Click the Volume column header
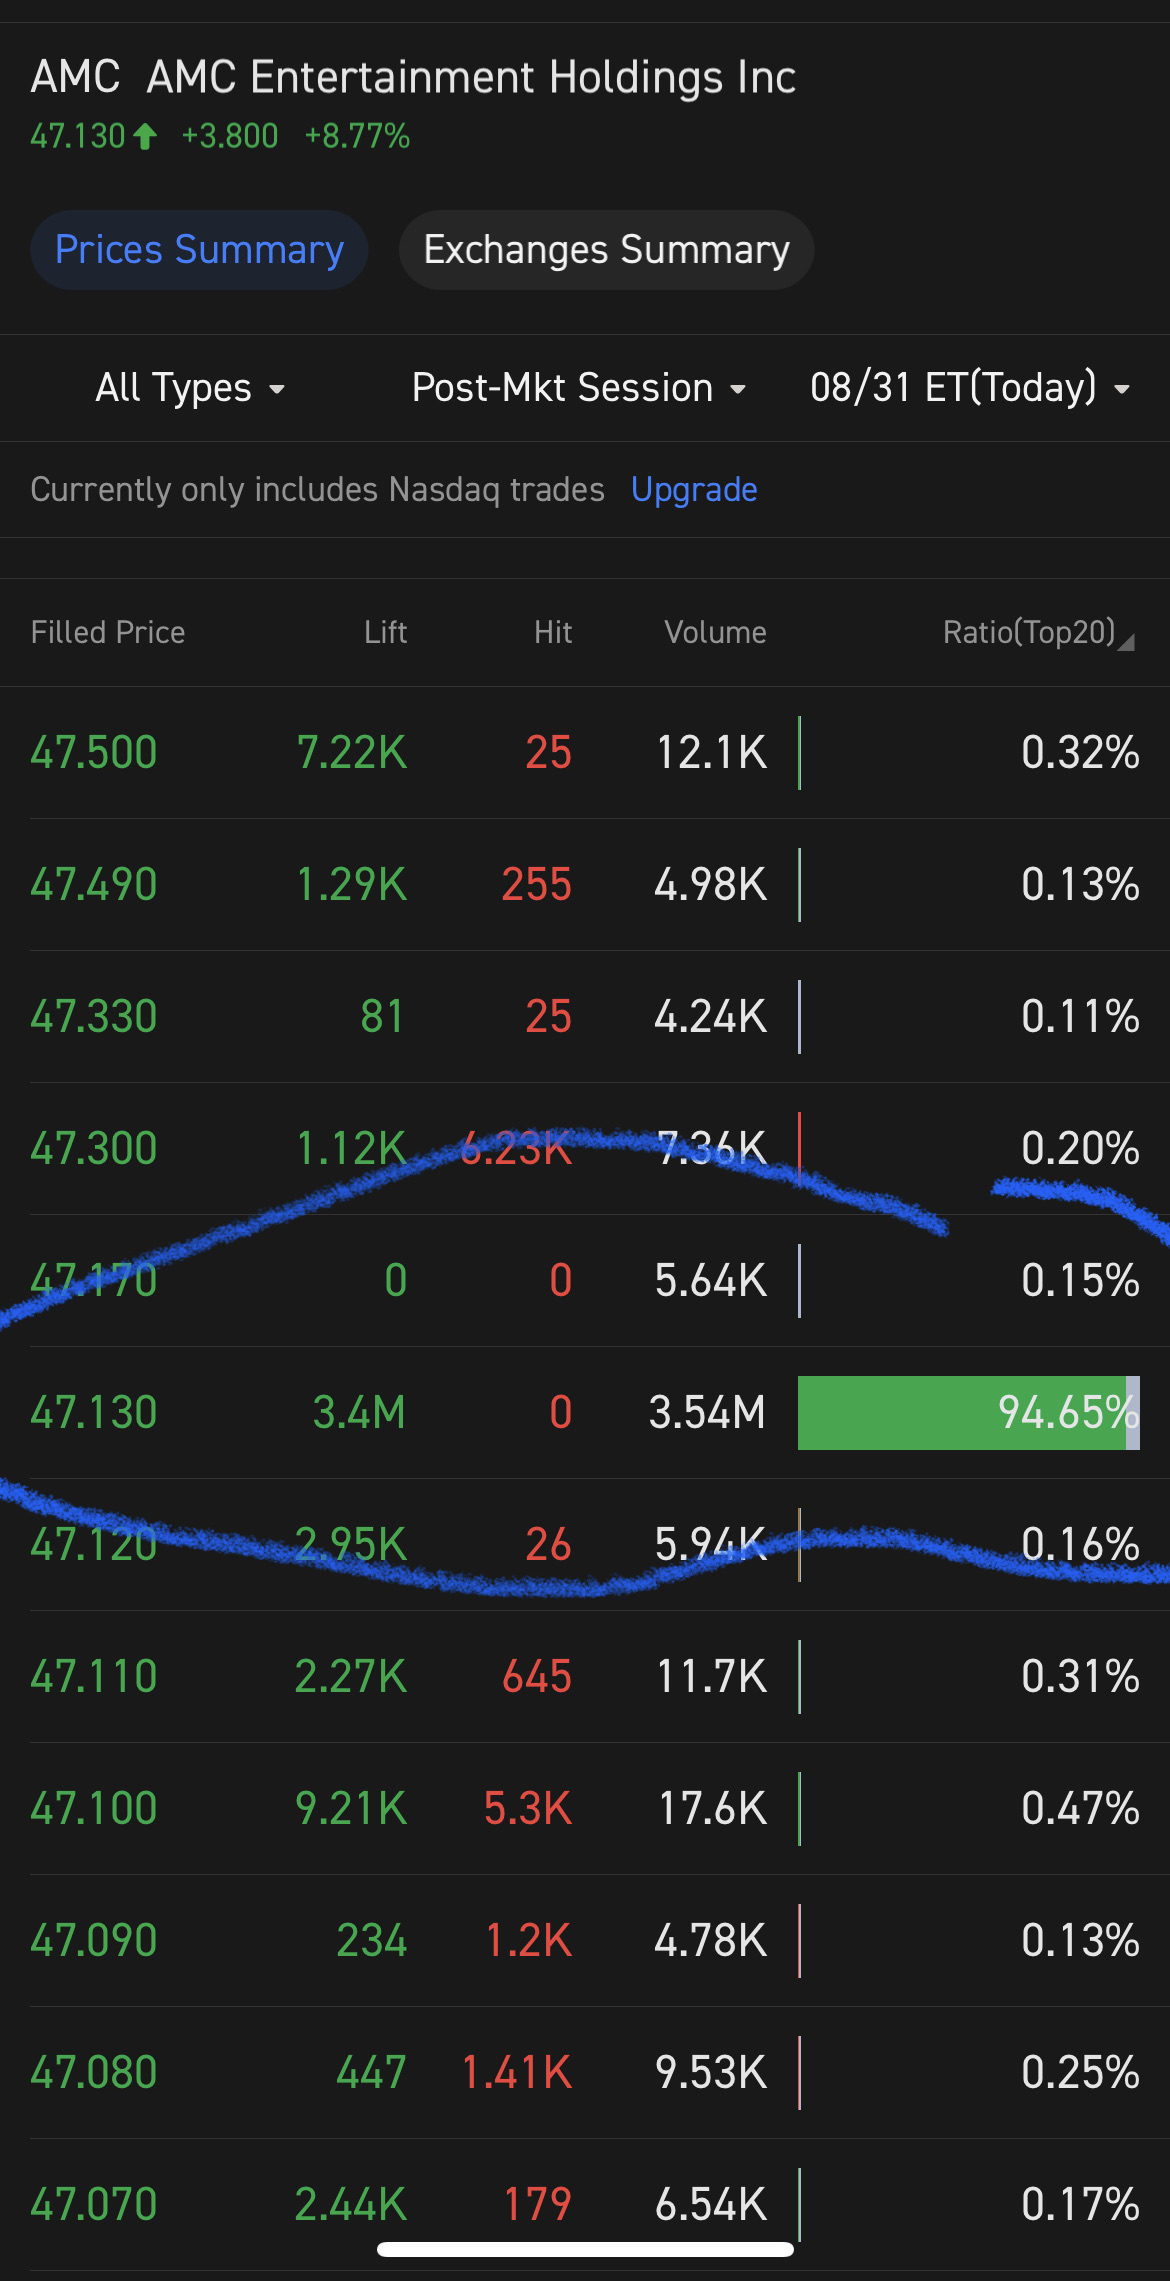 [x=715, y=633]
